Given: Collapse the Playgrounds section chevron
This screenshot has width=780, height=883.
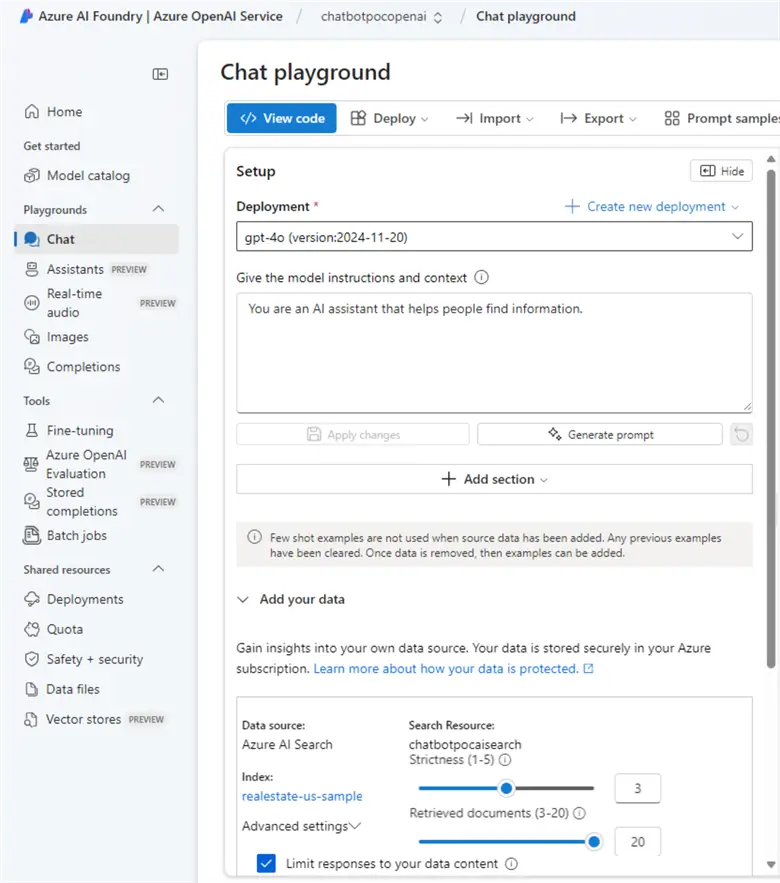Looking at the screenshot, I should click(159, 209).
